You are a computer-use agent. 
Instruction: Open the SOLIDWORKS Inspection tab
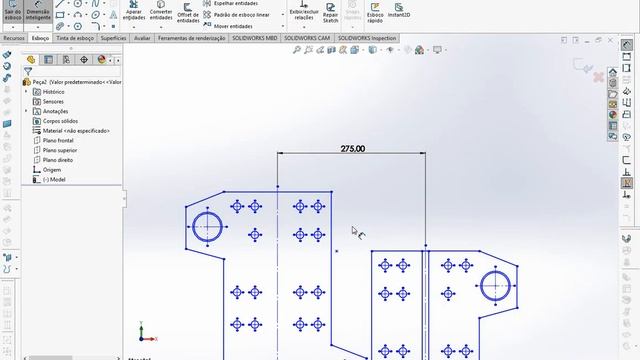click(x=367, y=38)
